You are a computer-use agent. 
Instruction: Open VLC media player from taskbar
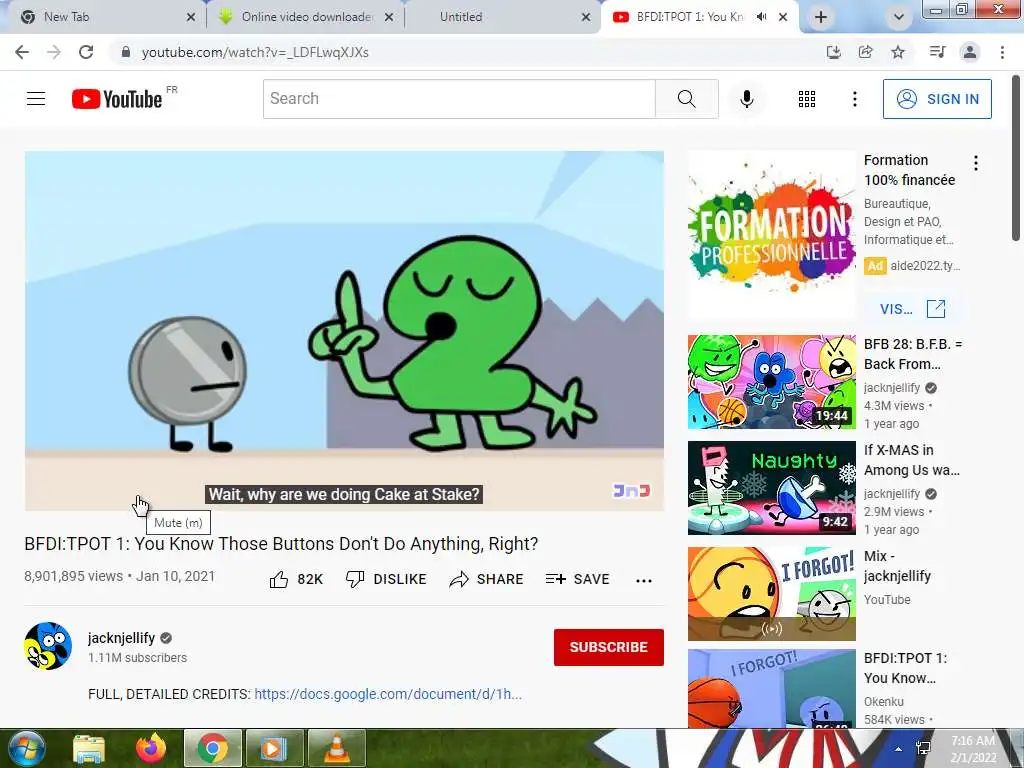point(336,748)
